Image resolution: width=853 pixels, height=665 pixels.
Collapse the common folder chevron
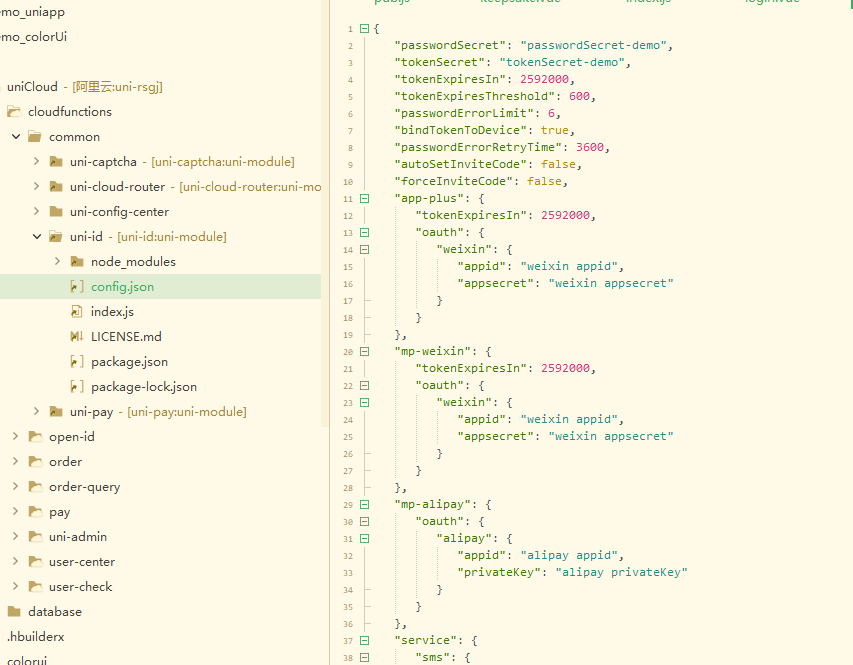[15, 137]
